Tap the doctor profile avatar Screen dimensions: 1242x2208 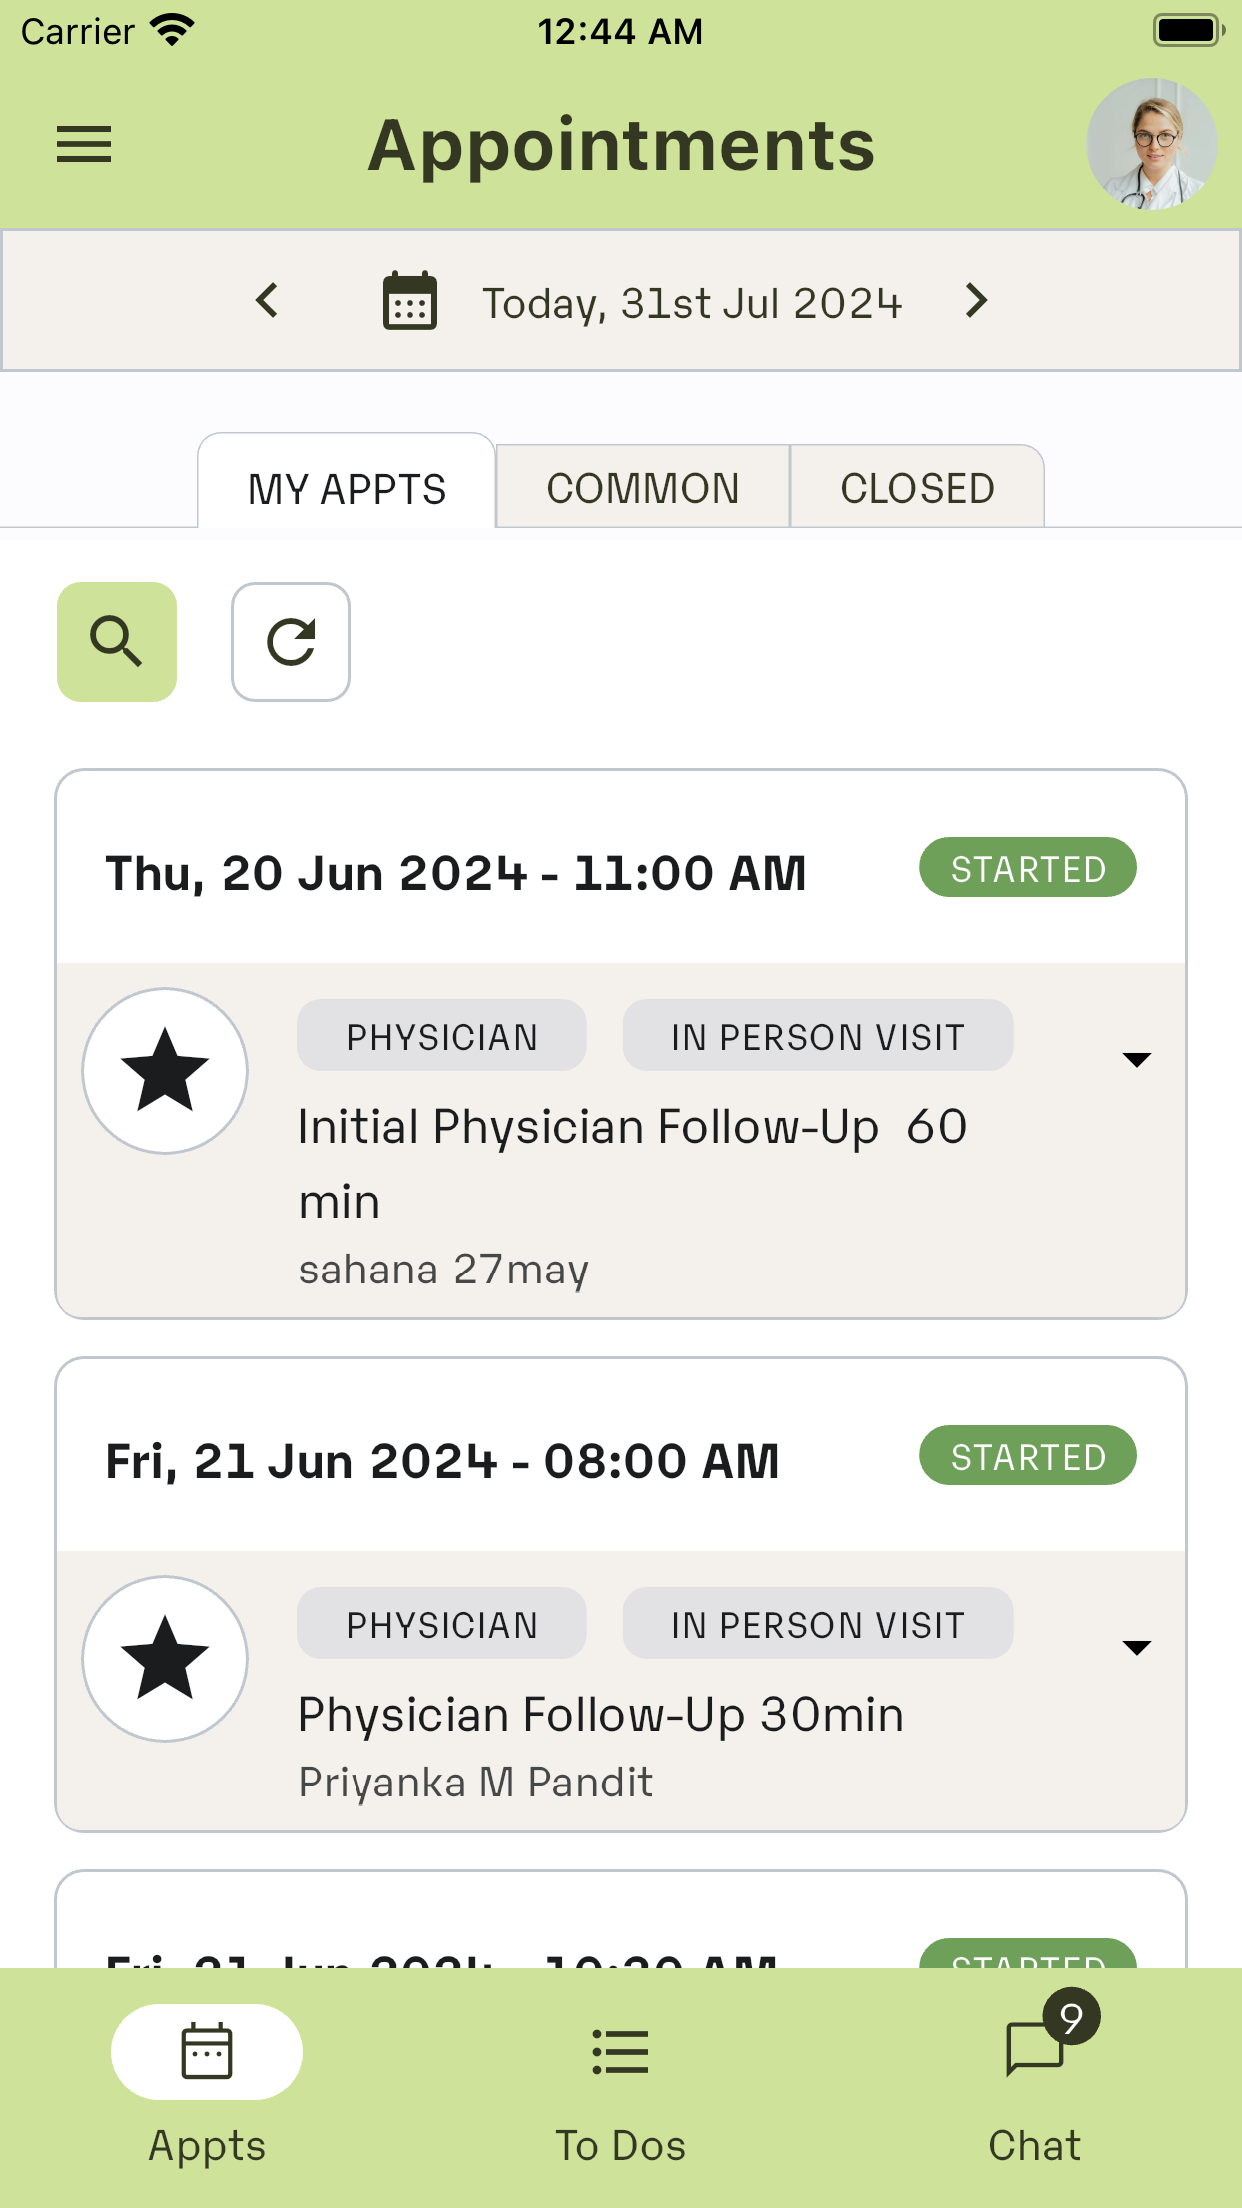1152,144
